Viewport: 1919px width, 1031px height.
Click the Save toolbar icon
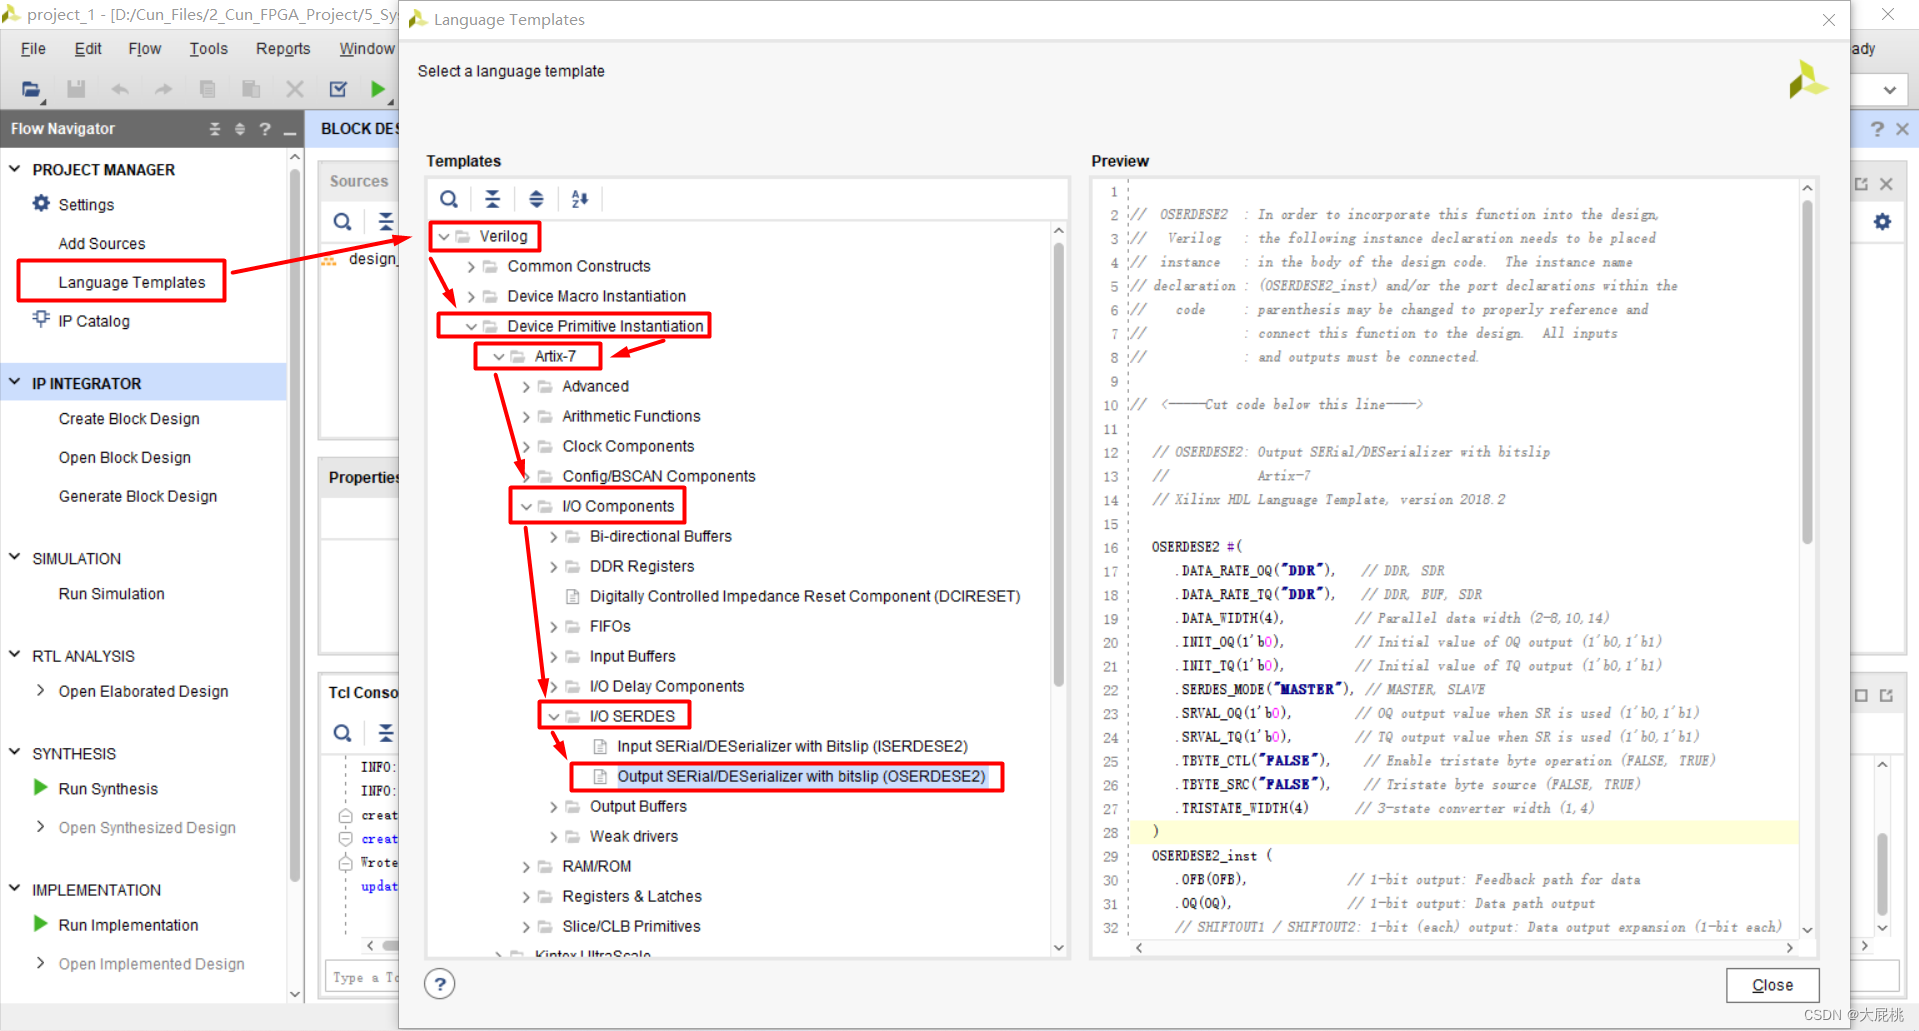point(76,89)
